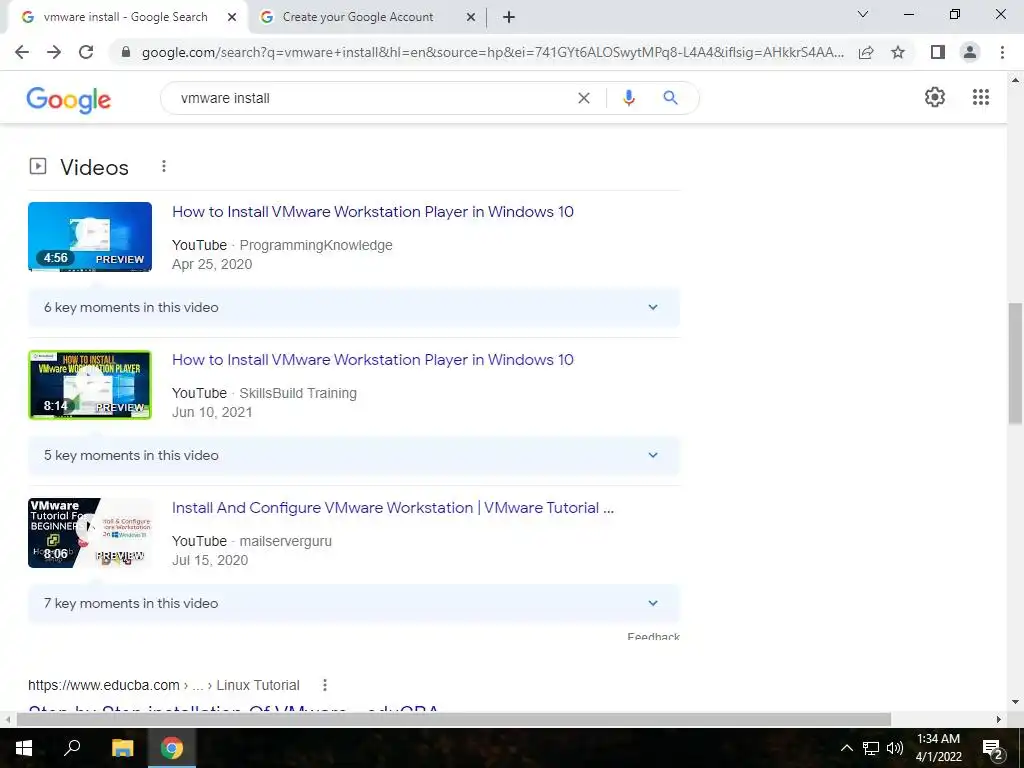Open File Explorer from the taskbar
The width and height of the screenshot is (1024, 768).
122,748
